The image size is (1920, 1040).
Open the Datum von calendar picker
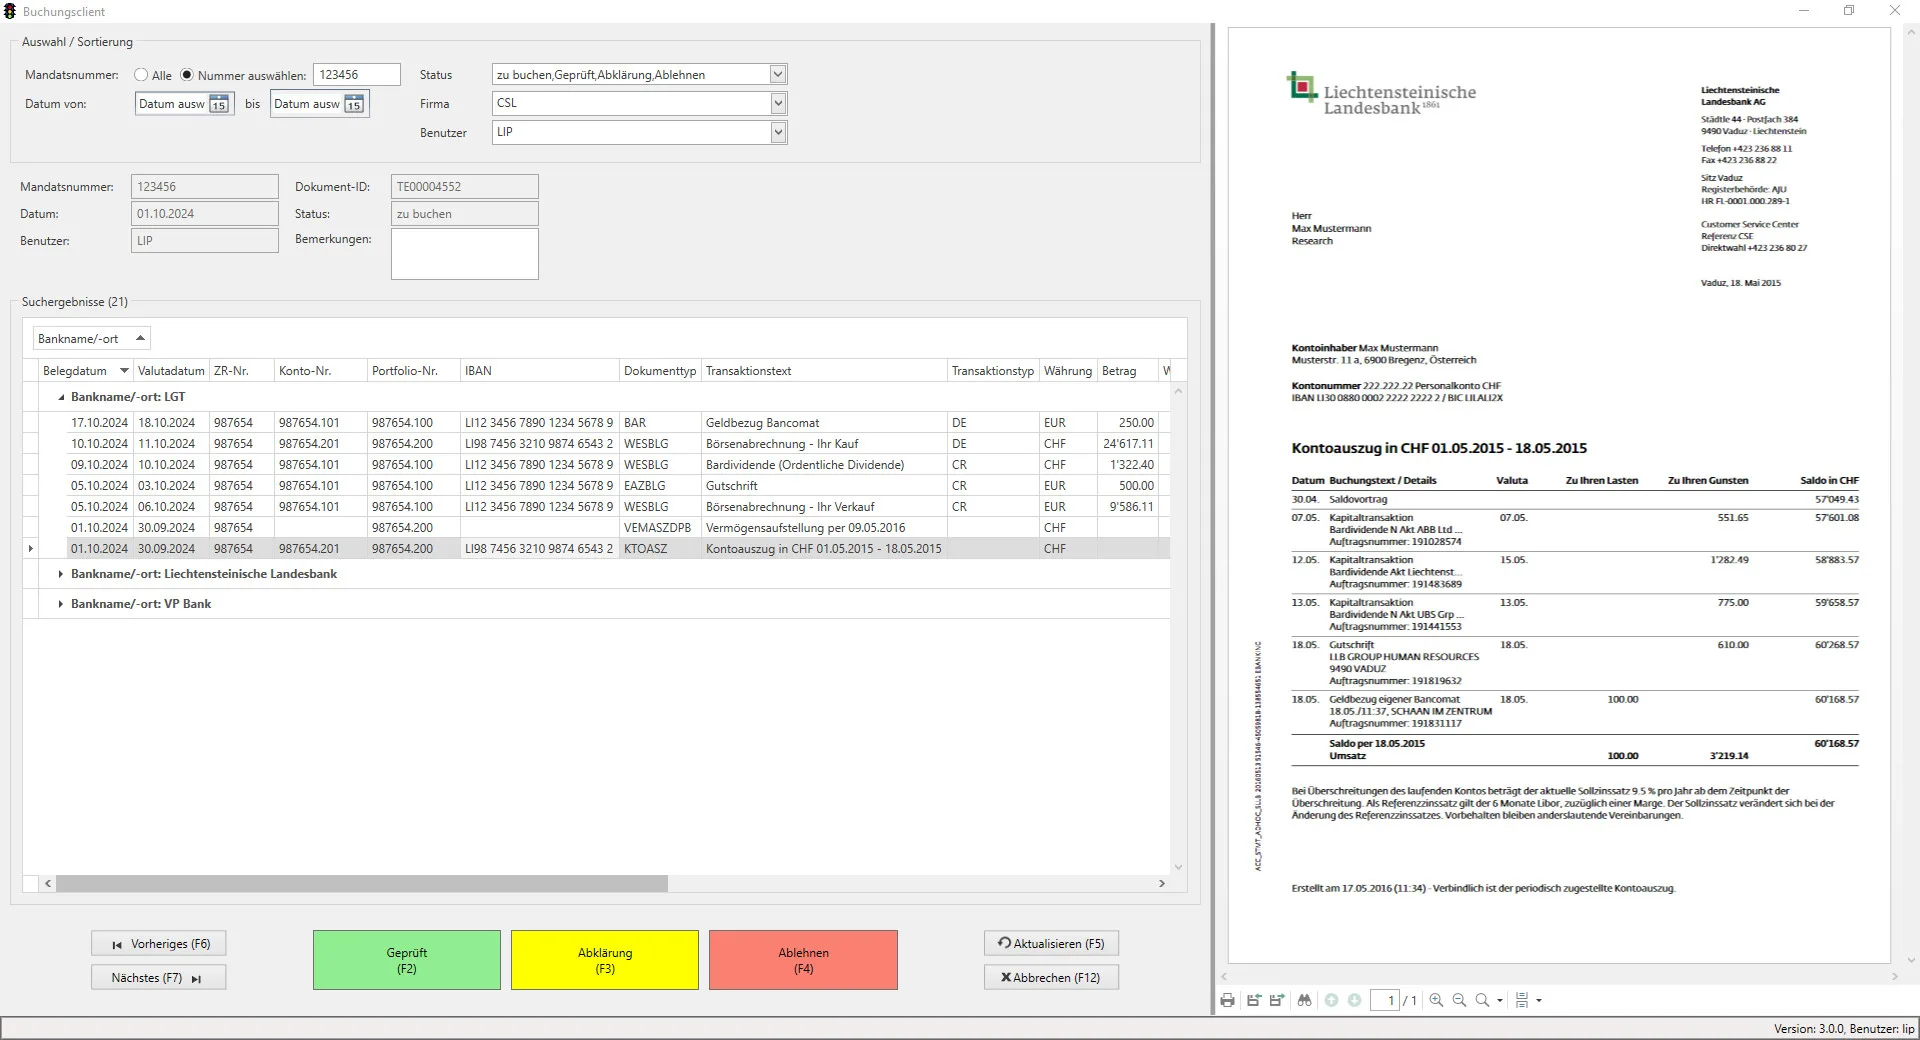pyautogui.click(x=219, y=104)
